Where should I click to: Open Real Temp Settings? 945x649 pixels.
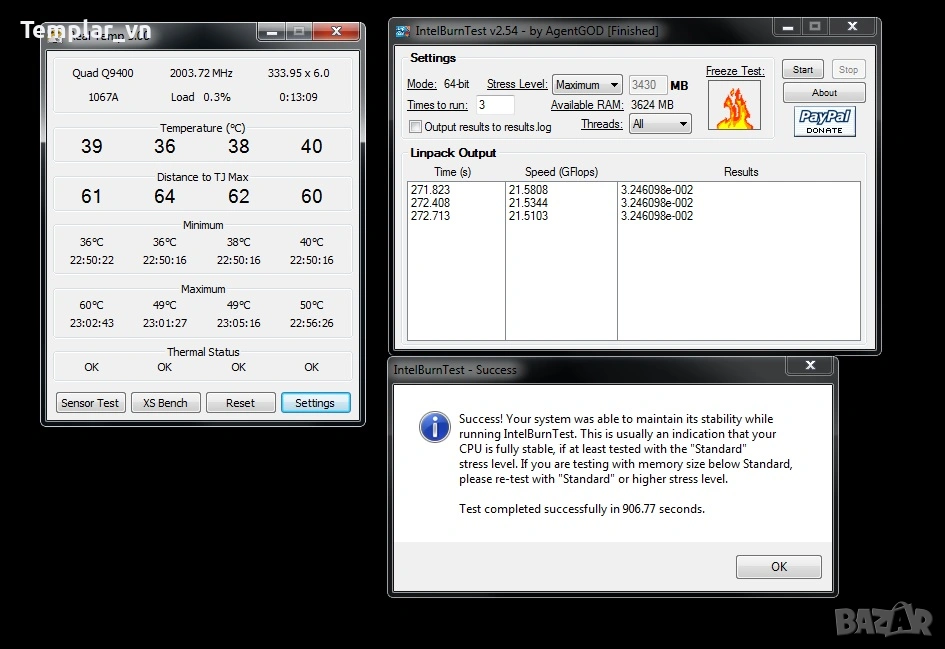(x=315, y=403)
